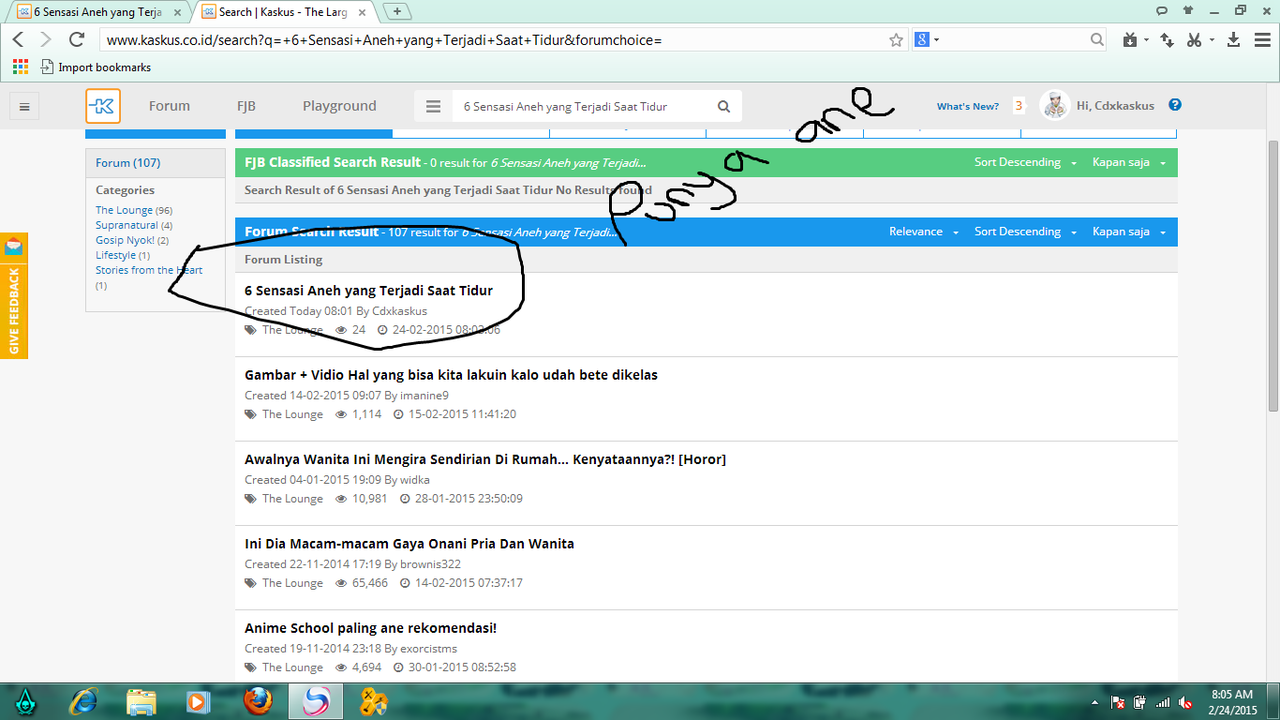Viewport: 1280px width, 720px height.
Task: Click the Kaskus search magnifier icon
Action: coord(723,106)
